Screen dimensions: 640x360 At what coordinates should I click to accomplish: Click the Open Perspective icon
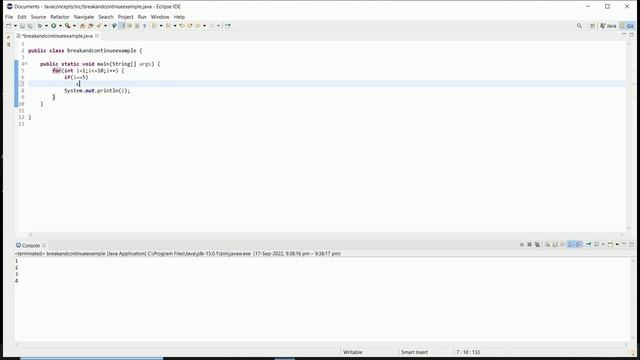[592, 26]
